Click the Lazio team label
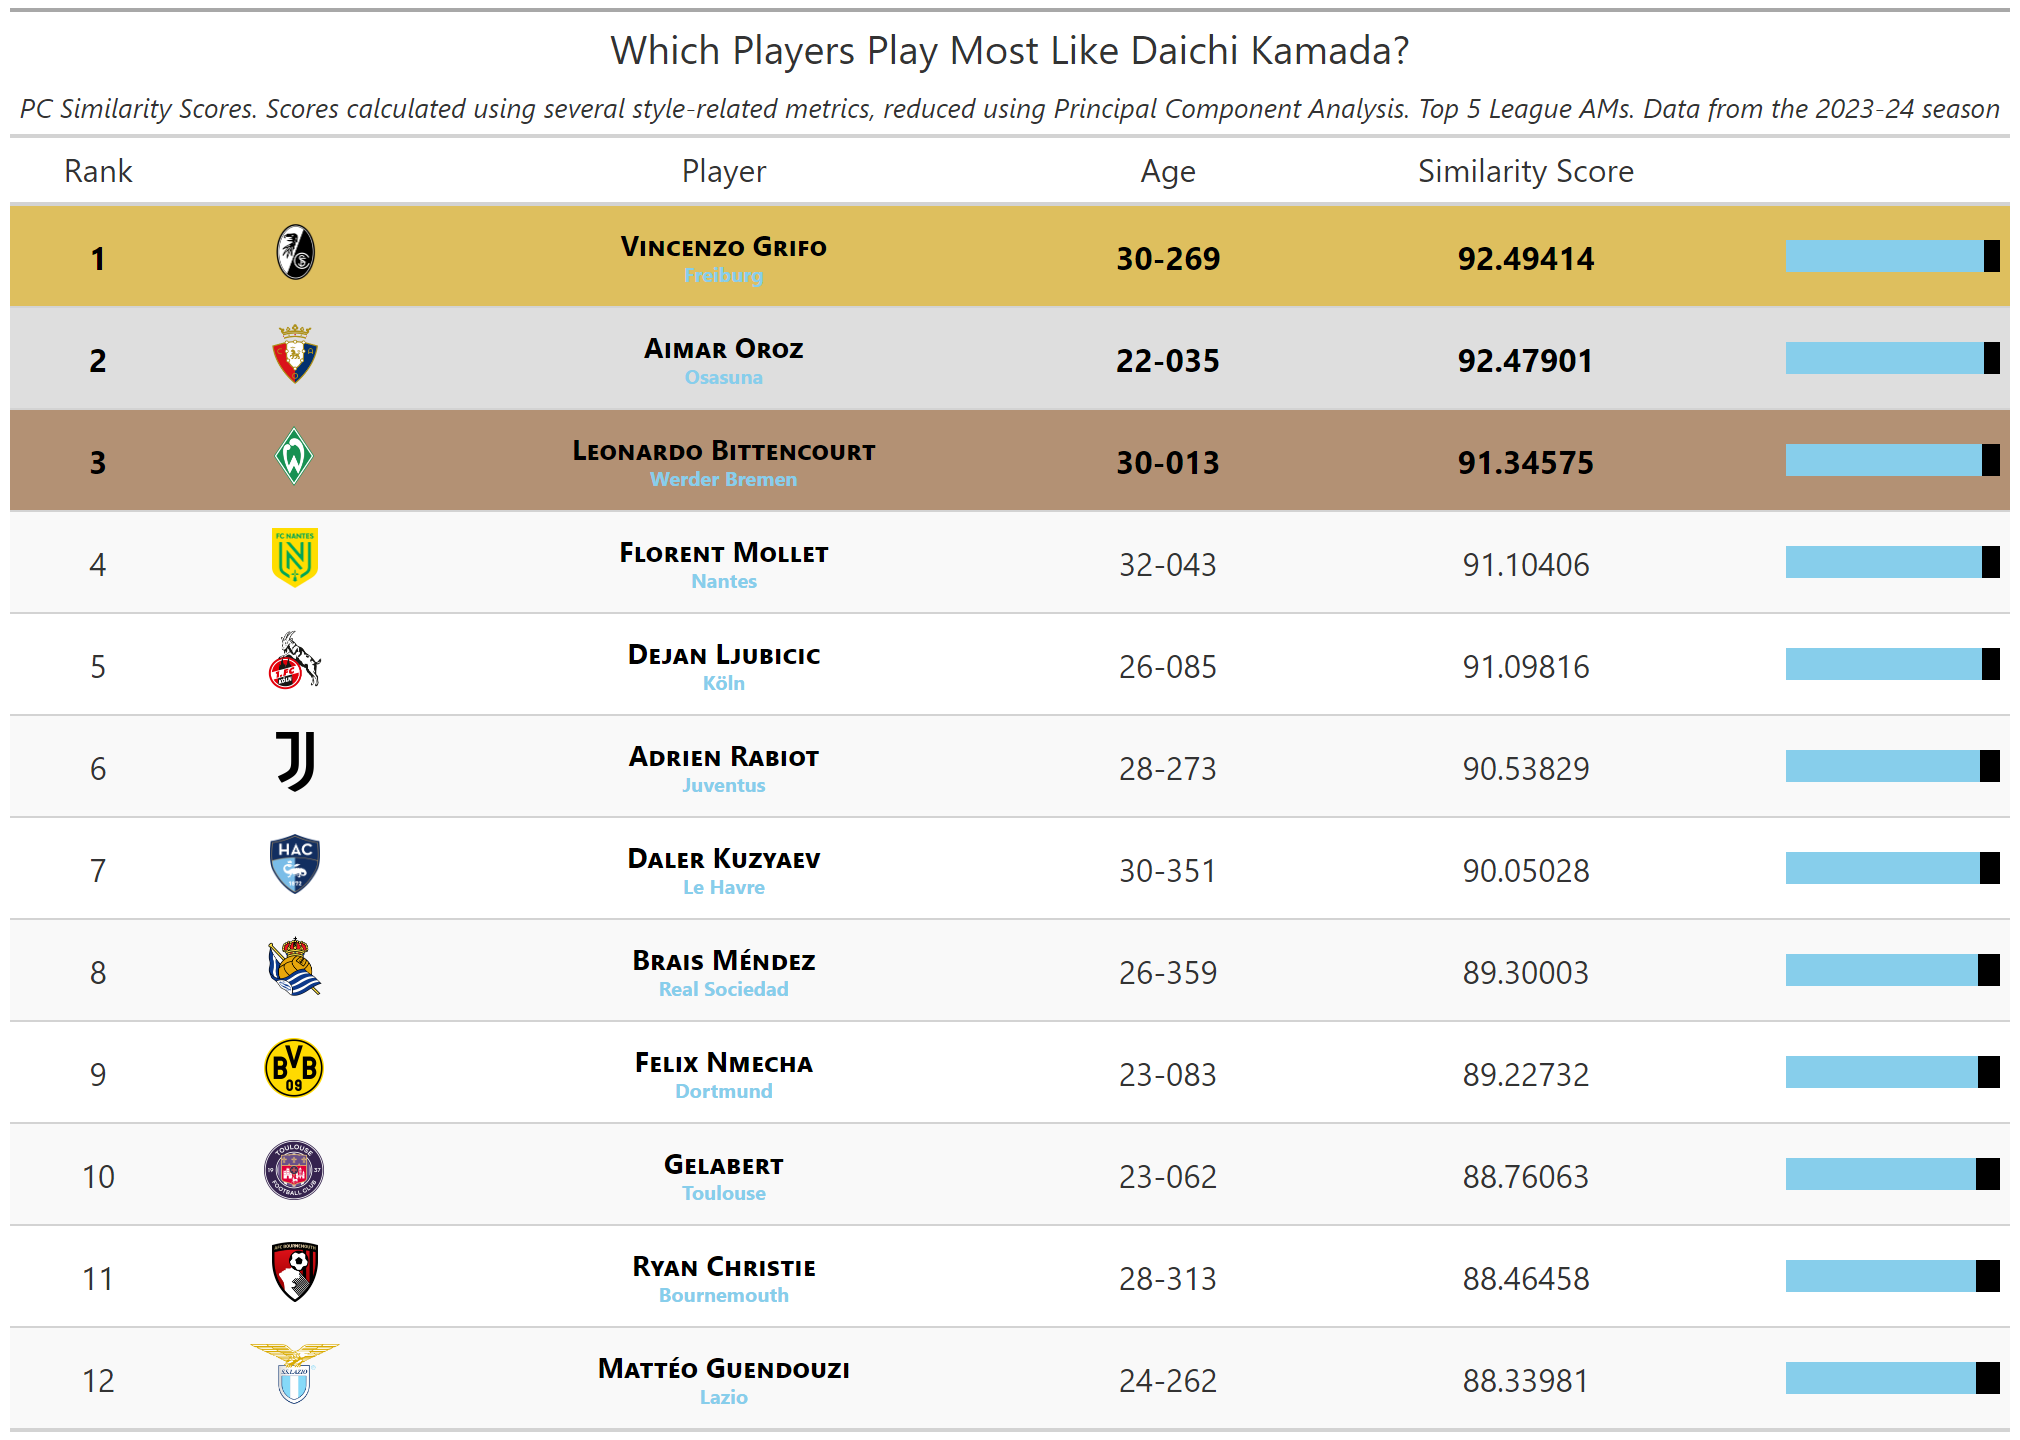 click(x=724, y=1397)
